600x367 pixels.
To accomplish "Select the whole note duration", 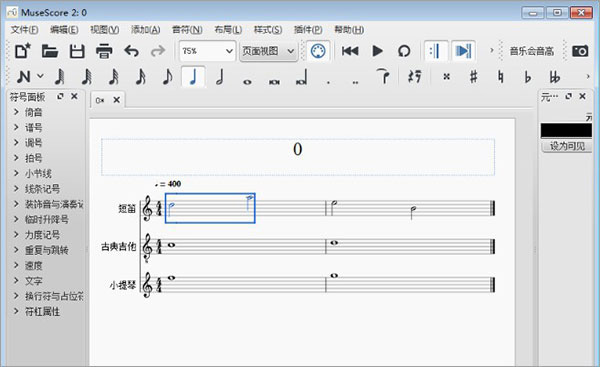I will tap(247, 82).
